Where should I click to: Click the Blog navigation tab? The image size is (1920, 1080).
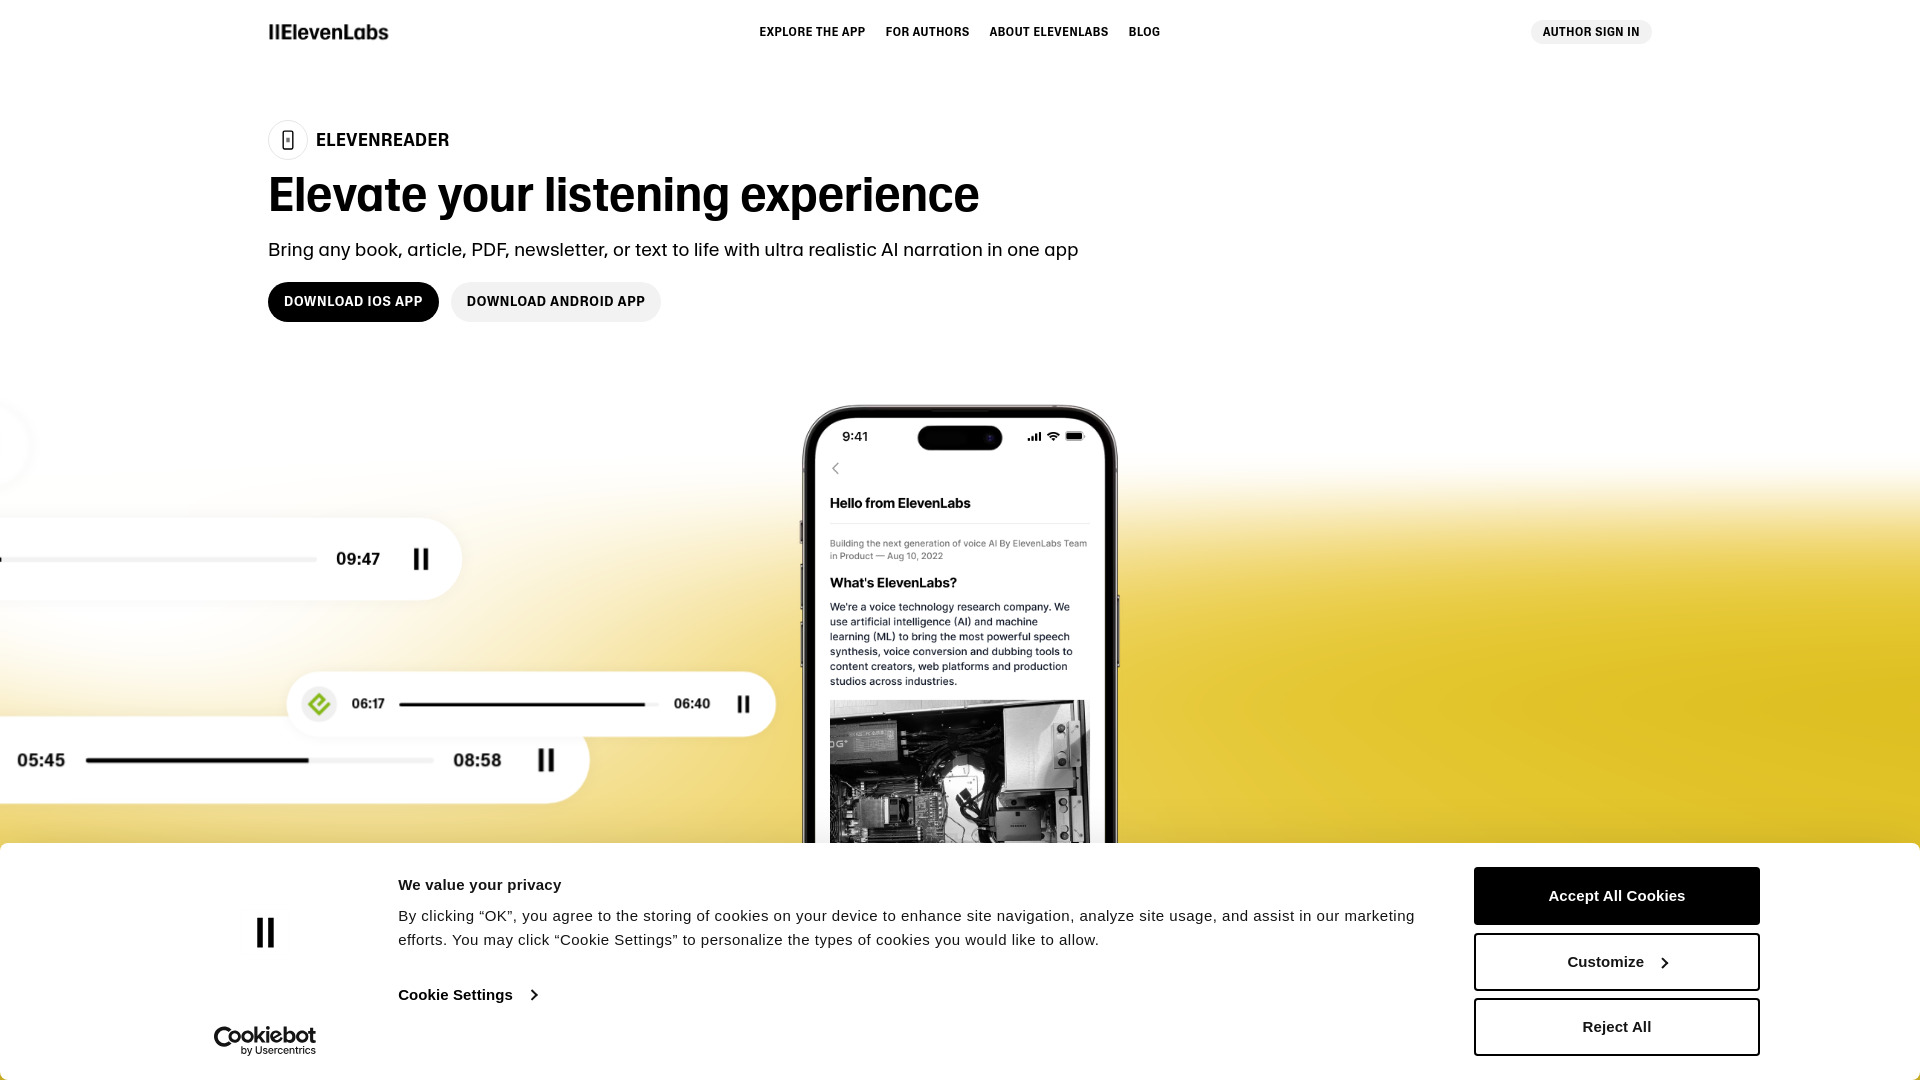pyautogui.click(x=1143, y=32)
